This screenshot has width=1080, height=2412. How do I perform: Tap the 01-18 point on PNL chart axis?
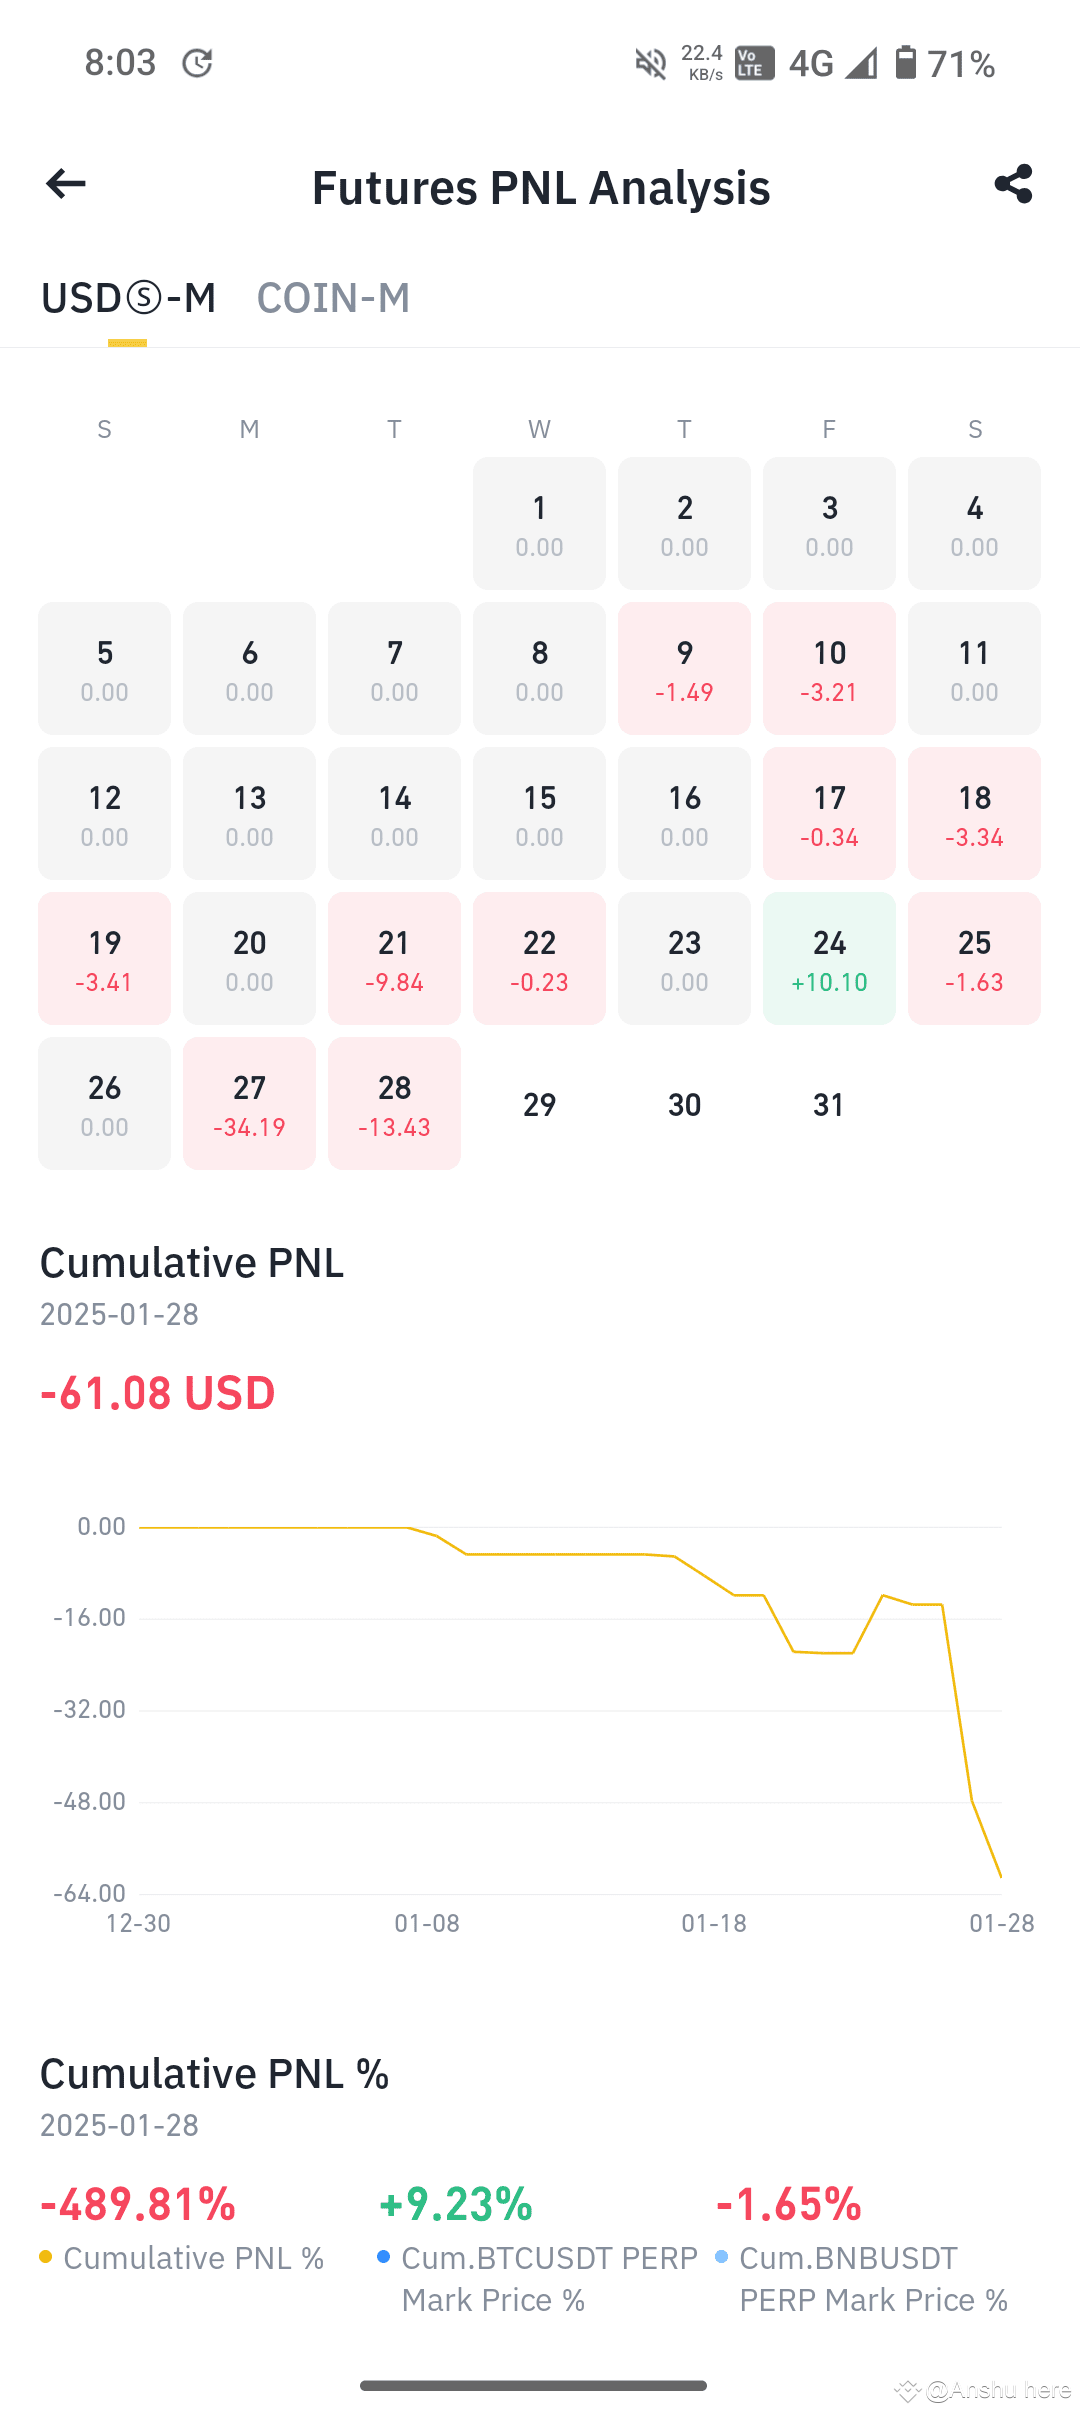pyautogui.click(x=714, y=1923)
